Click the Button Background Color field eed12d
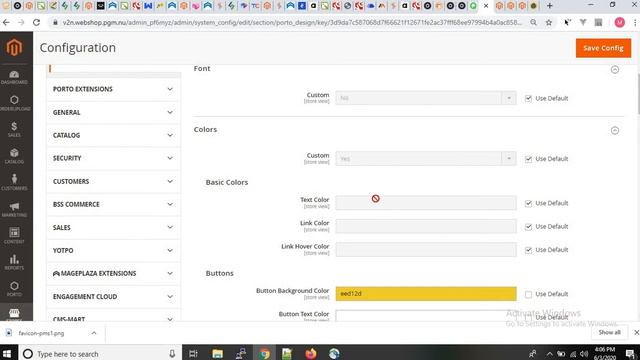 (426, 293)
